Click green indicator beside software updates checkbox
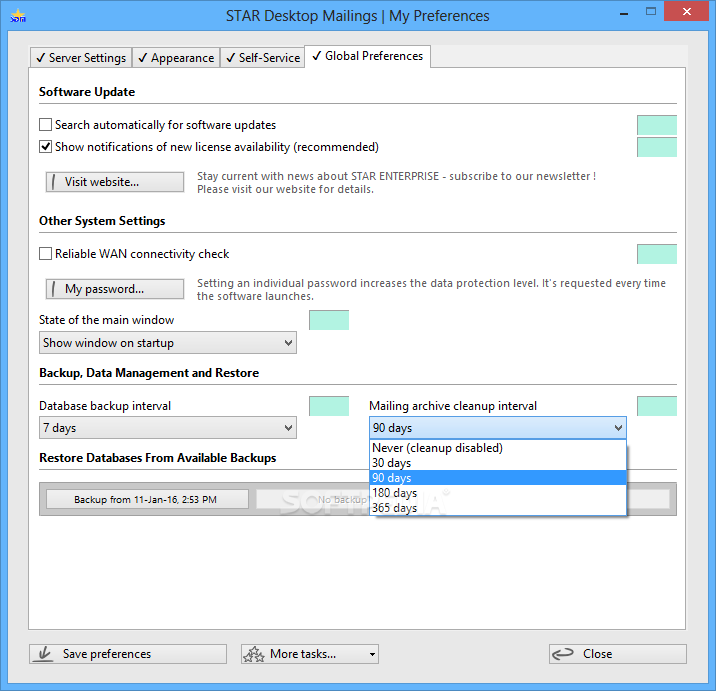The width and height of the screenshot is (716, 691). tap(657, 125)
